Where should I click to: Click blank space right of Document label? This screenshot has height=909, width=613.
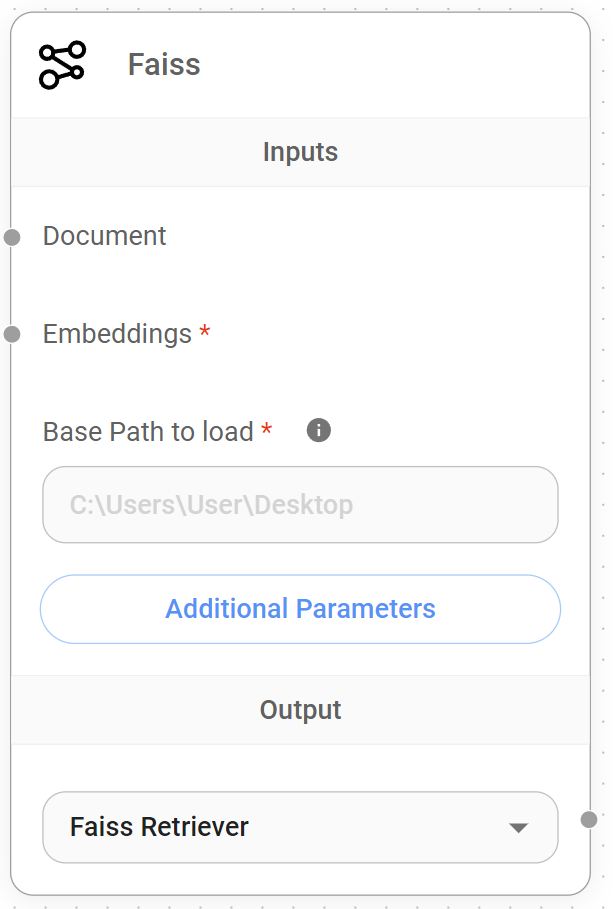pyautogui.click(x=380, y=236)
